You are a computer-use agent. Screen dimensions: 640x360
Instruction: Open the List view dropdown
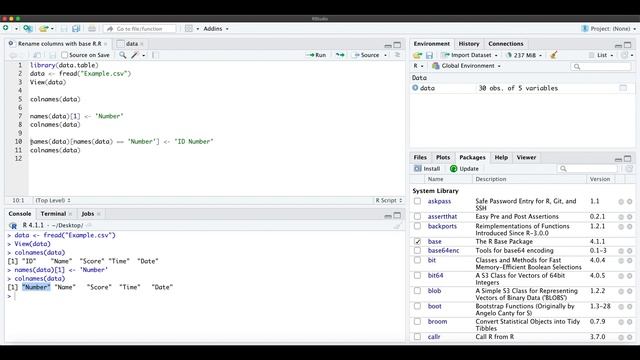(601, 55)
